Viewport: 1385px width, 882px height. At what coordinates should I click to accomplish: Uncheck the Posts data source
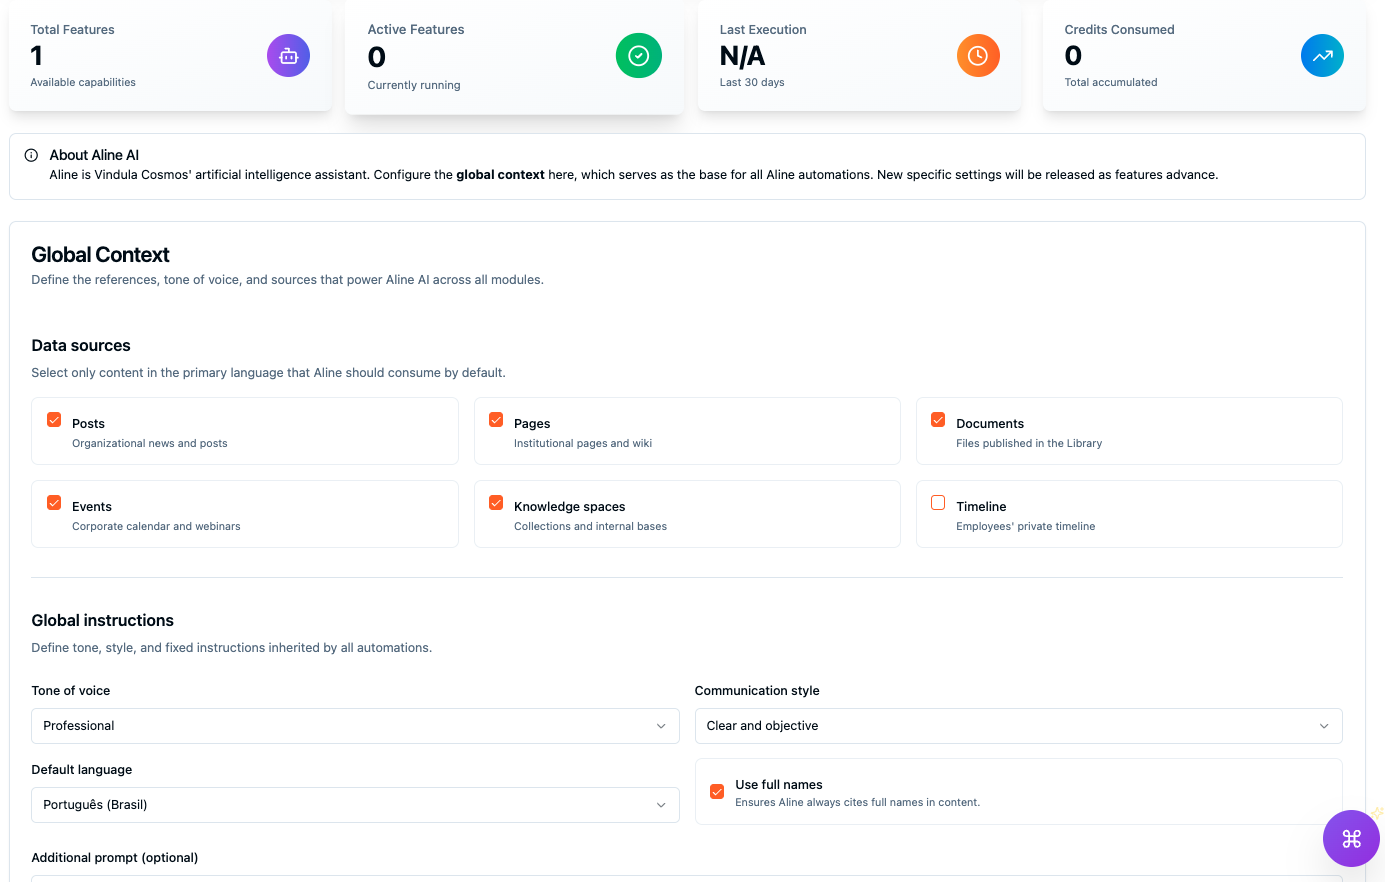(x=53, y=419)
